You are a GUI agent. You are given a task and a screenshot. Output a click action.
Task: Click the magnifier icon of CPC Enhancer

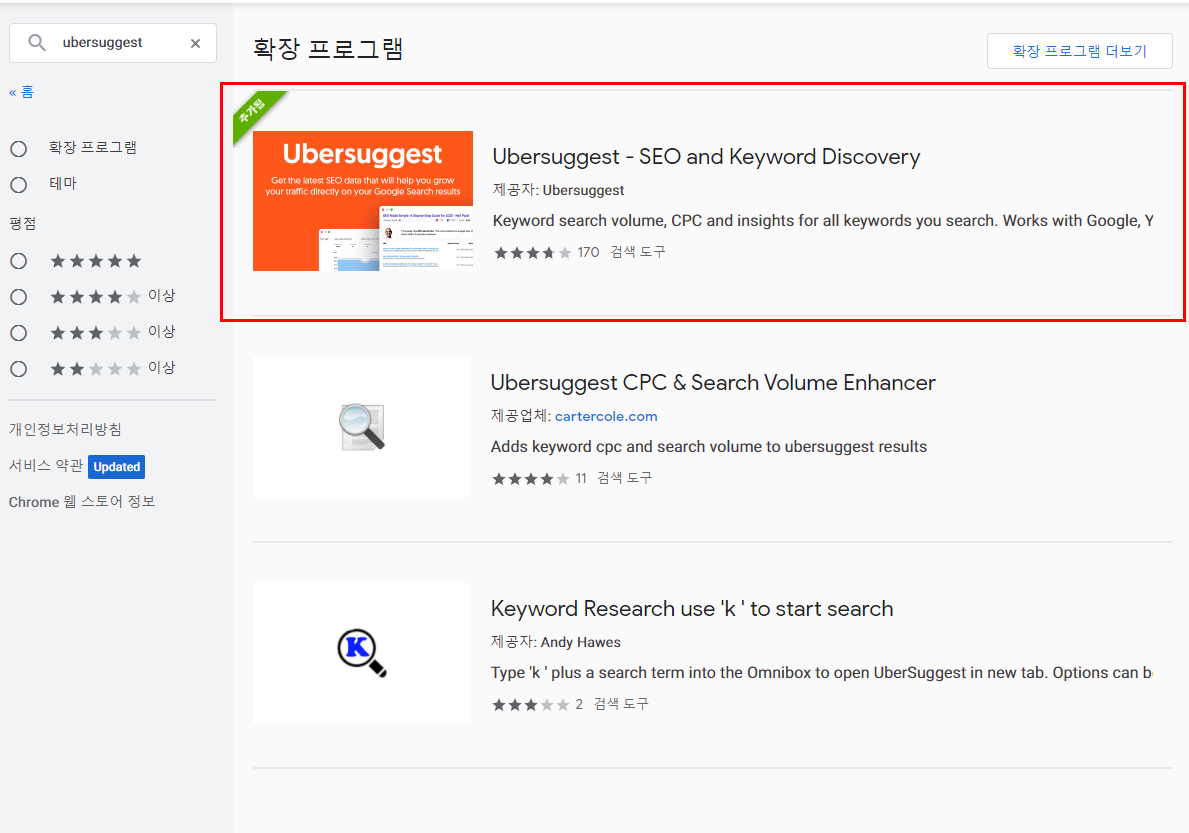tap(362, 427)
